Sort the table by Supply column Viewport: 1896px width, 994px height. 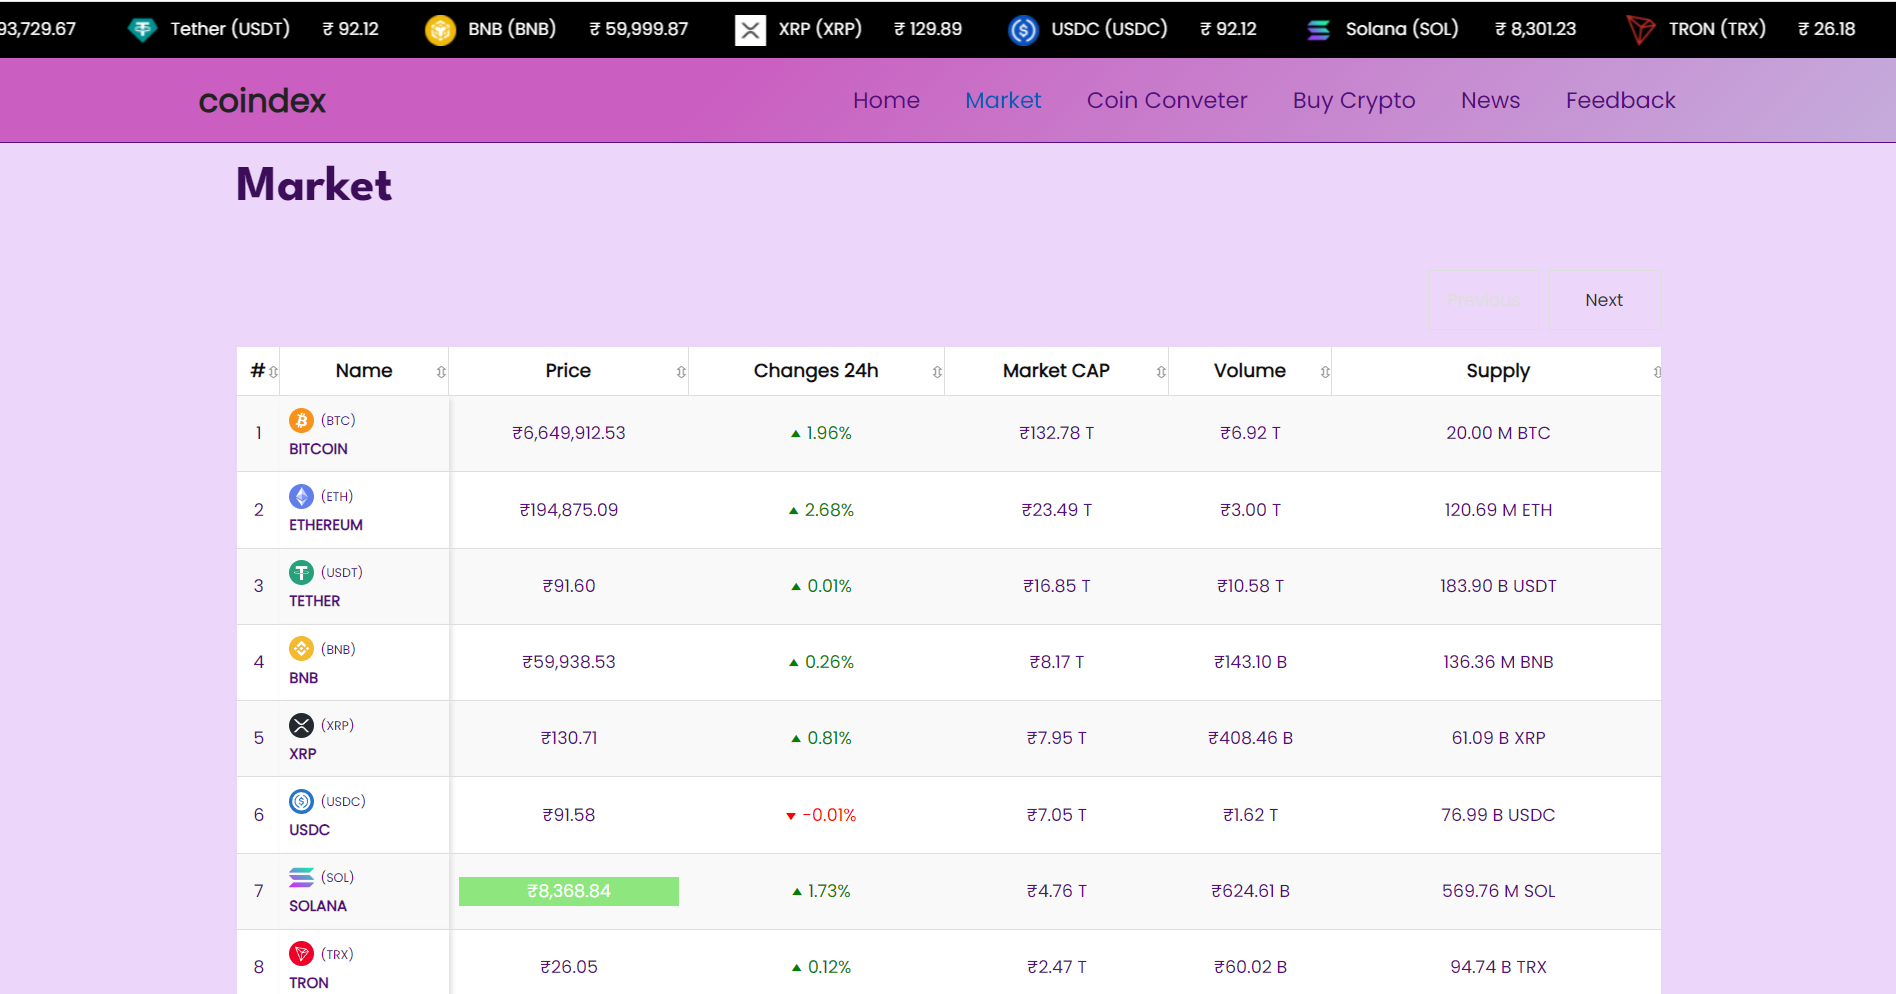coord(1497,371)
